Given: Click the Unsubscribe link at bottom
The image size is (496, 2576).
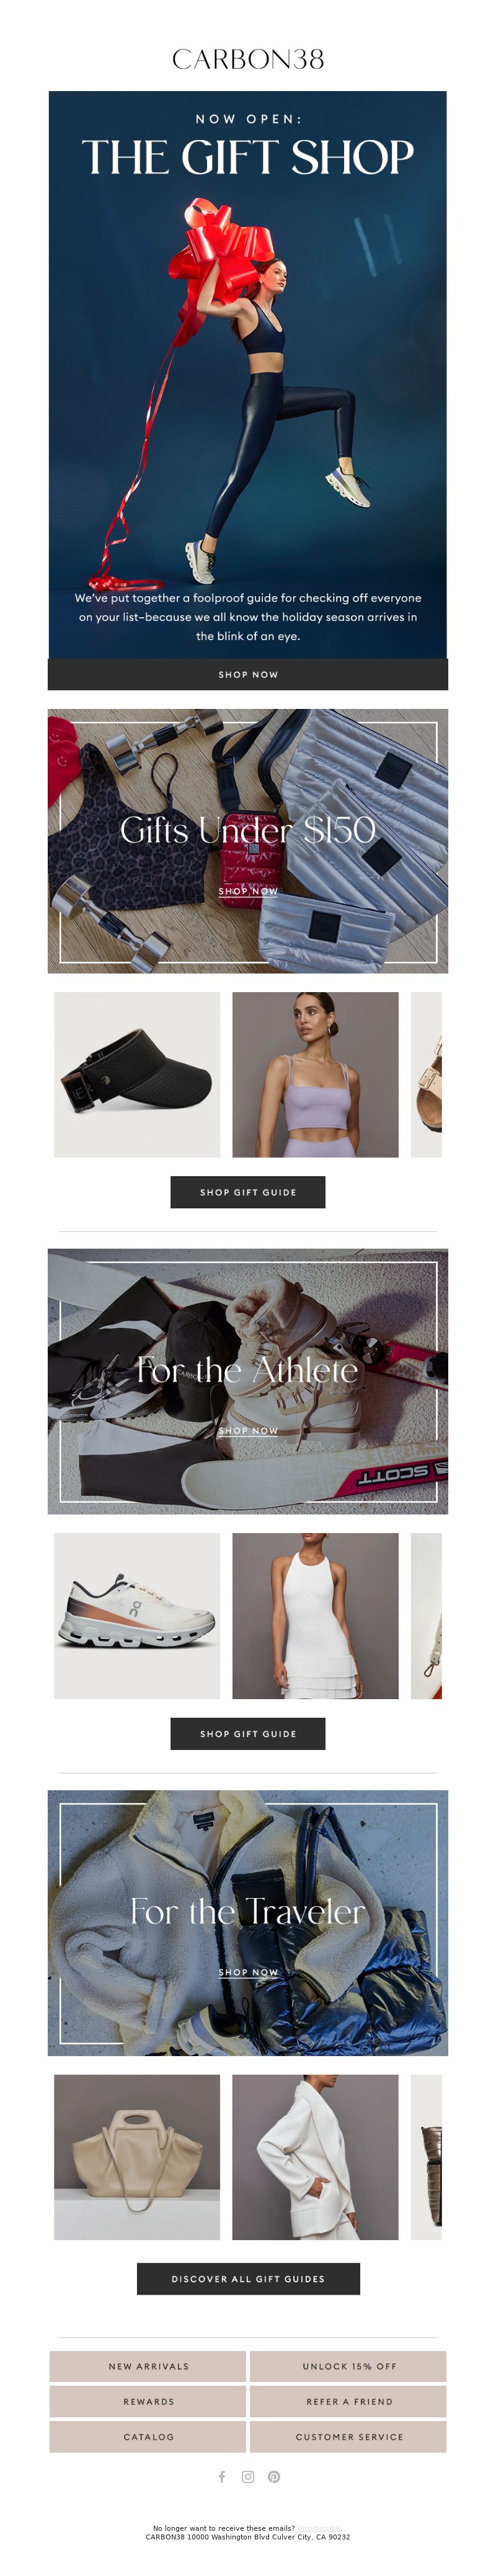Looking at the screenshot, I should (x=319, y=2527).
